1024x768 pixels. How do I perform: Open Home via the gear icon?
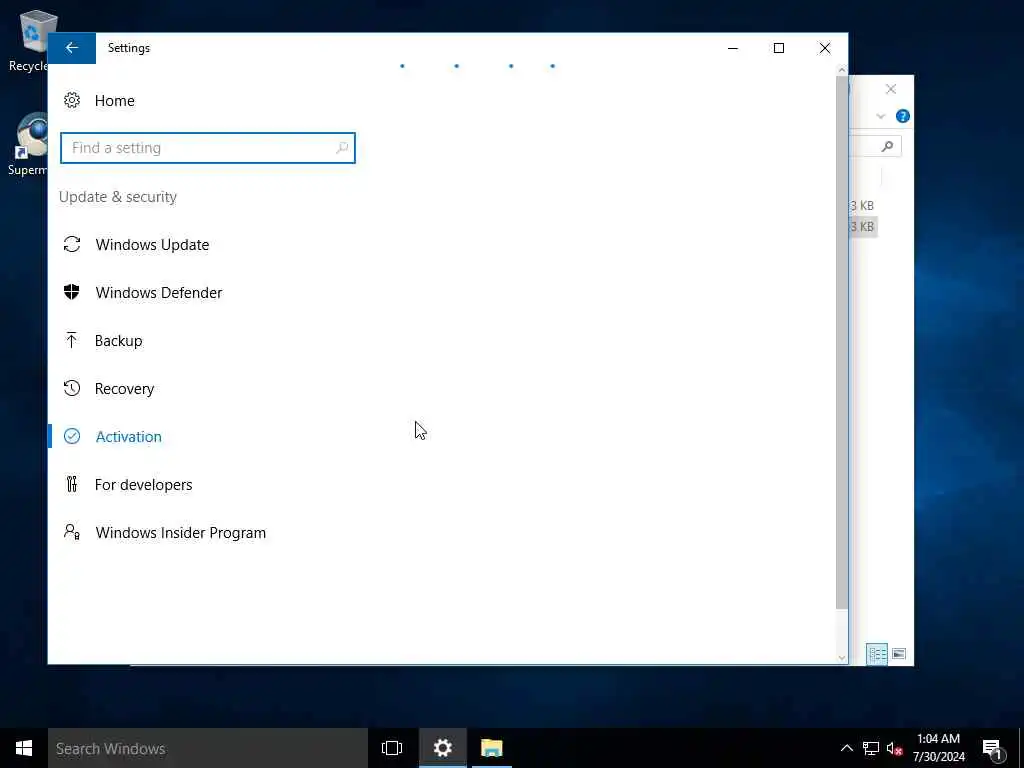(x=72, y=100)
